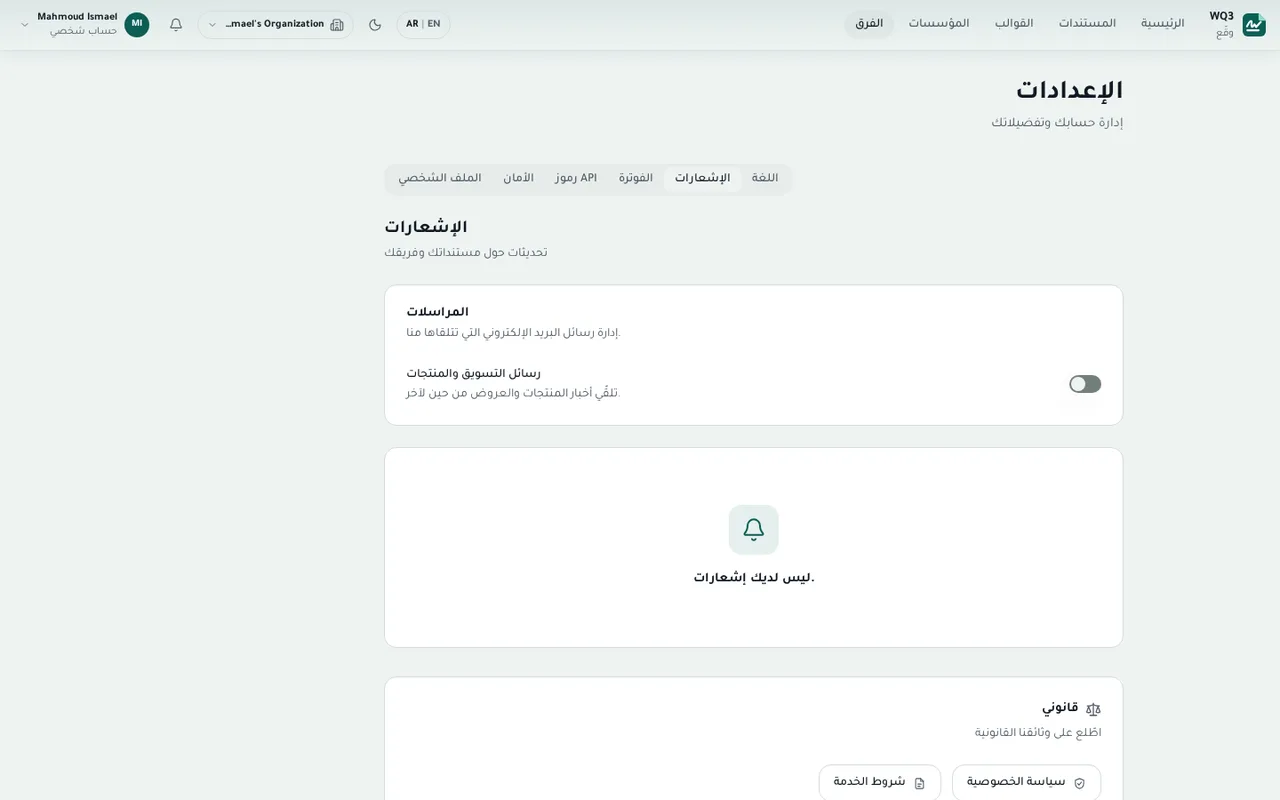Select الفرق in the top navigation
Viewport: 1280px width, 800px height.
coord(869,24)
